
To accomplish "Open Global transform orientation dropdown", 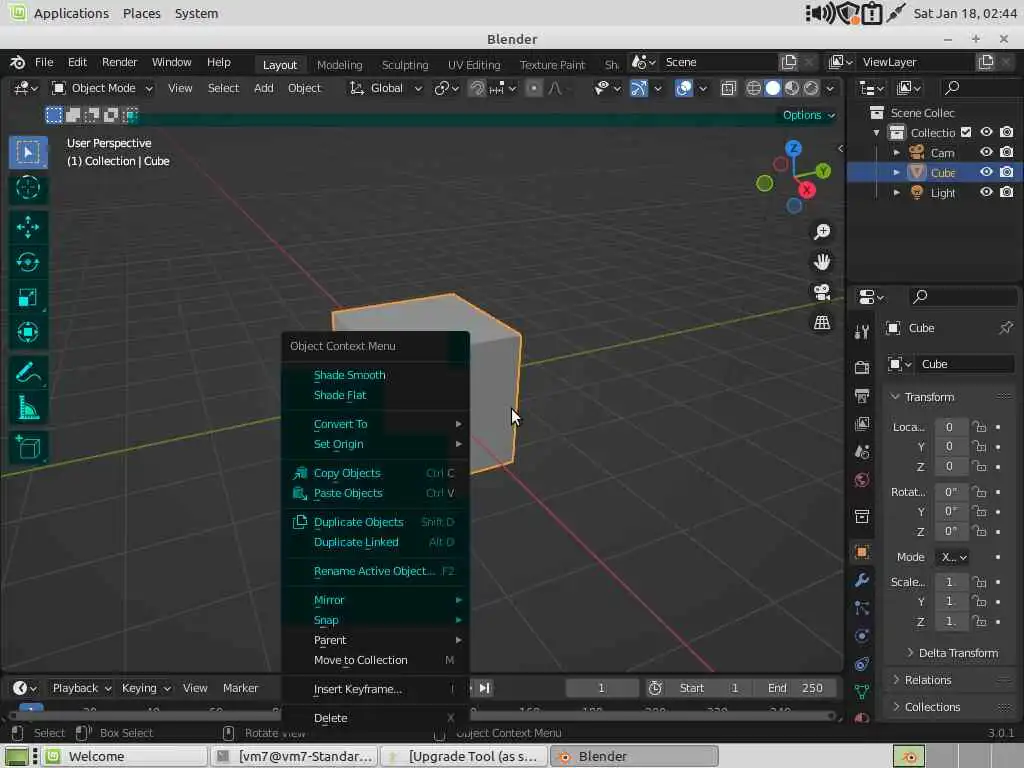I will pos(386,88).
